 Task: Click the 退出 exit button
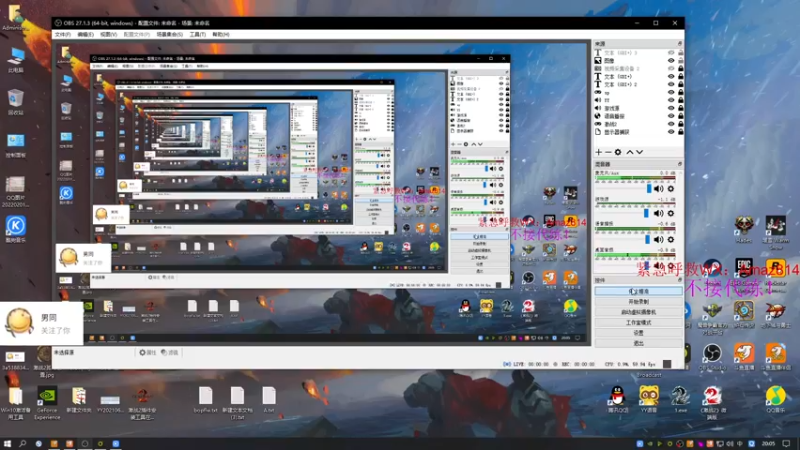click(638, 343)
